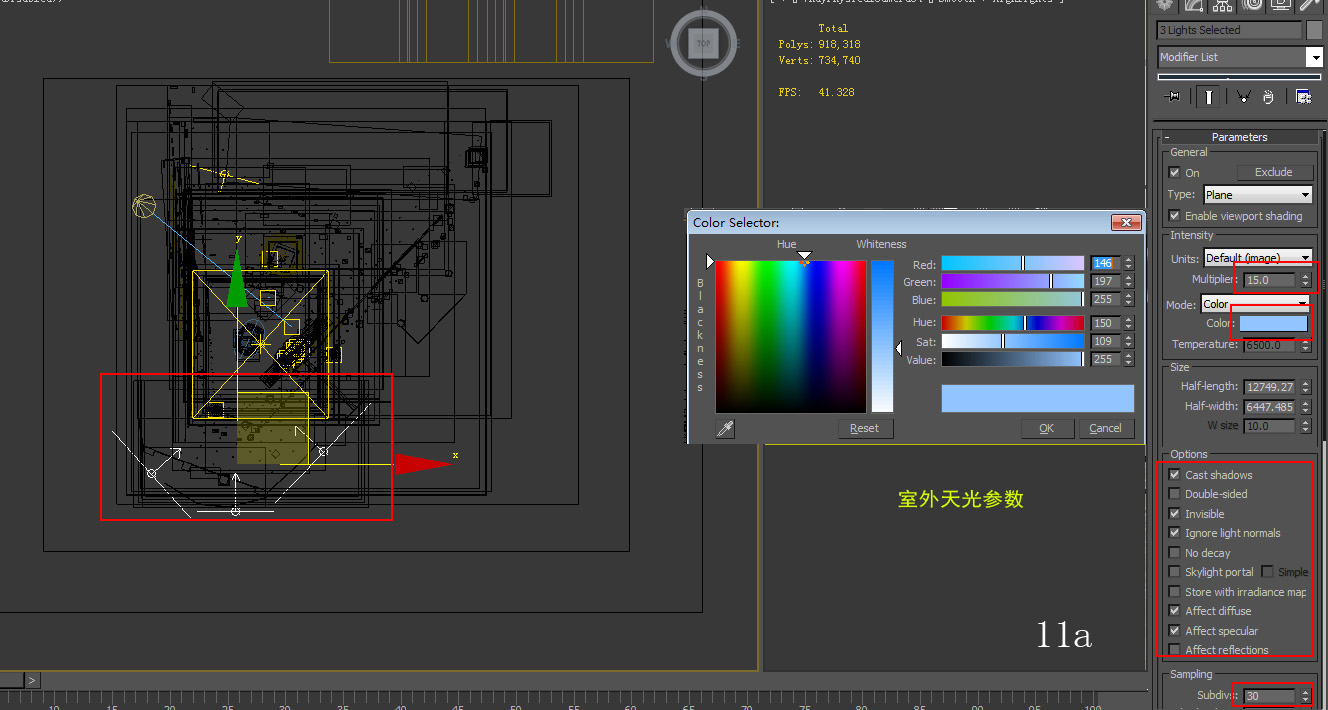Open the light Type dropdown
The height and width of the screenshot is (710, 1328).
click(1258, 195)
